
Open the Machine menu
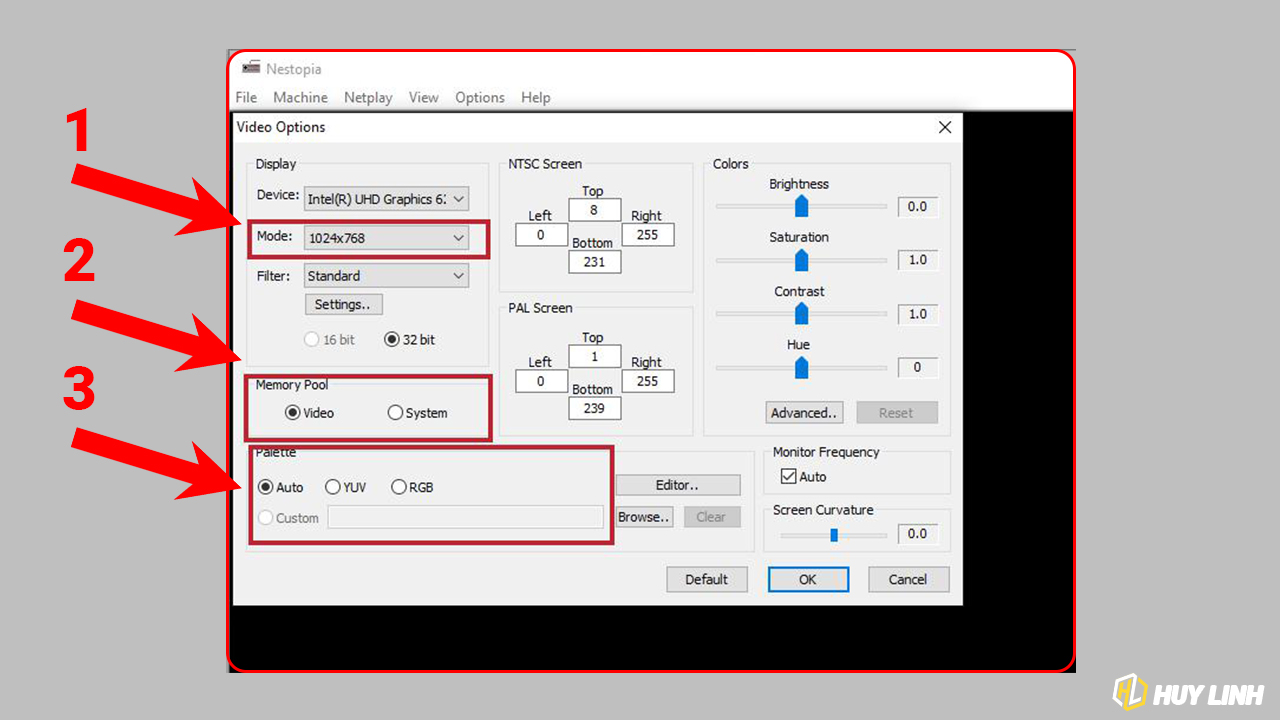pos(300,97)
